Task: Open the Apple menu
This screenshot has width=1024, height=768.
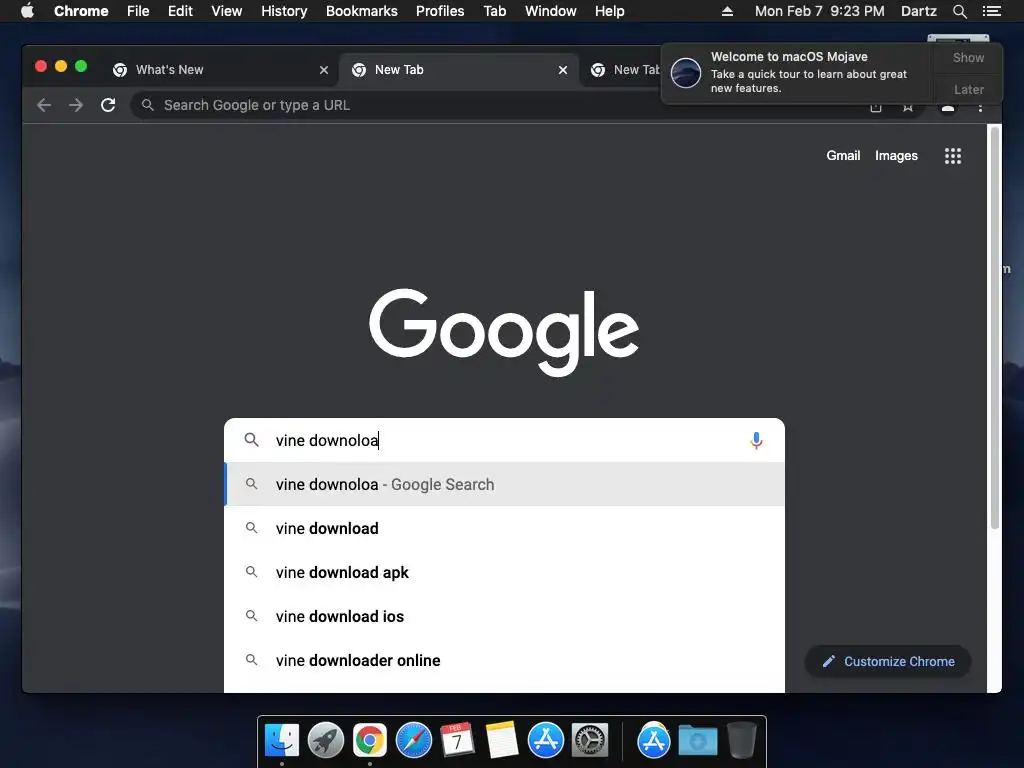Action: [27, 11]
